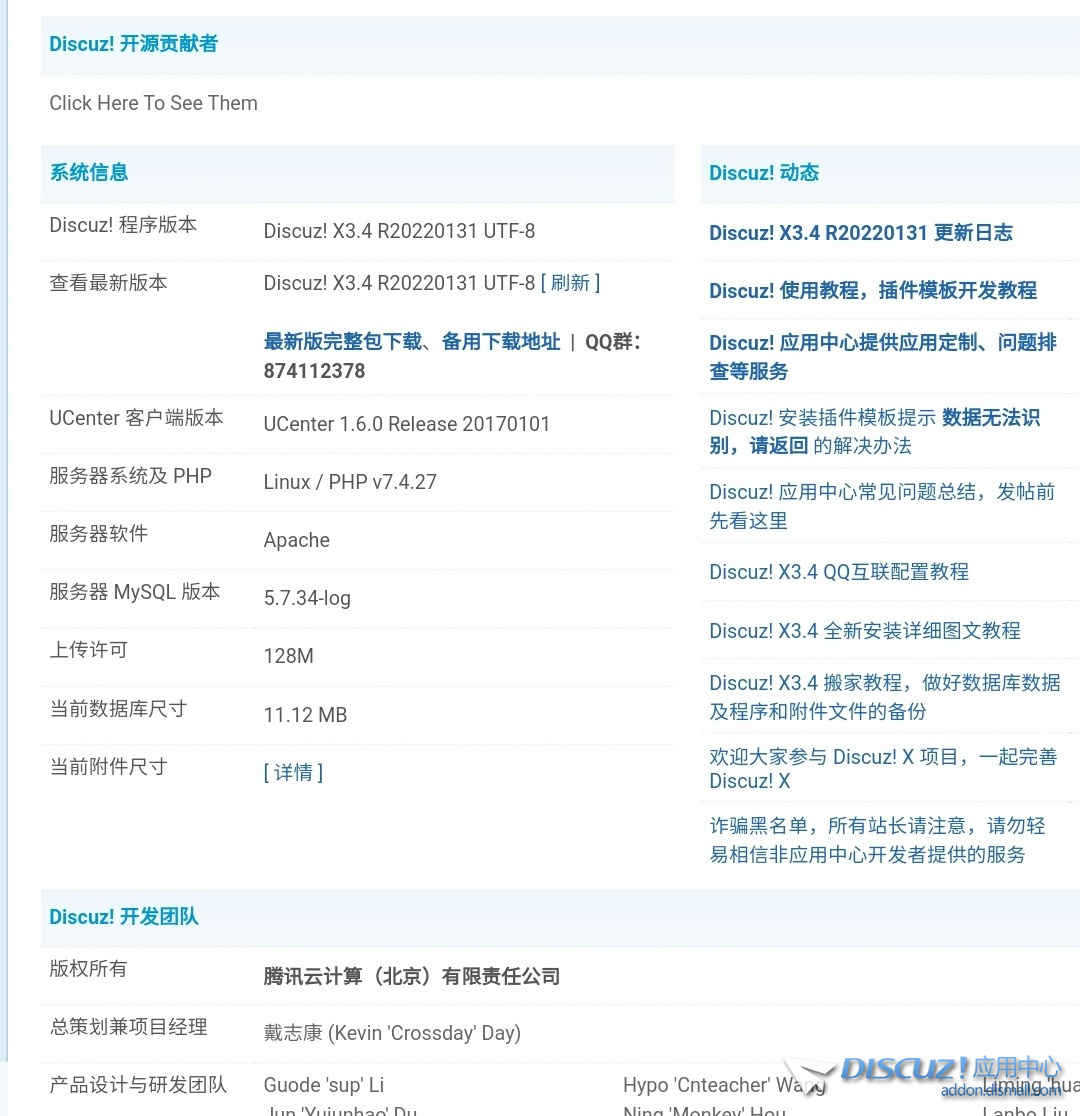1080x1116 pixels.
Task: Click program version value Discuz! X3.4 R20220131 UTF-8
Action: point(399,231)
